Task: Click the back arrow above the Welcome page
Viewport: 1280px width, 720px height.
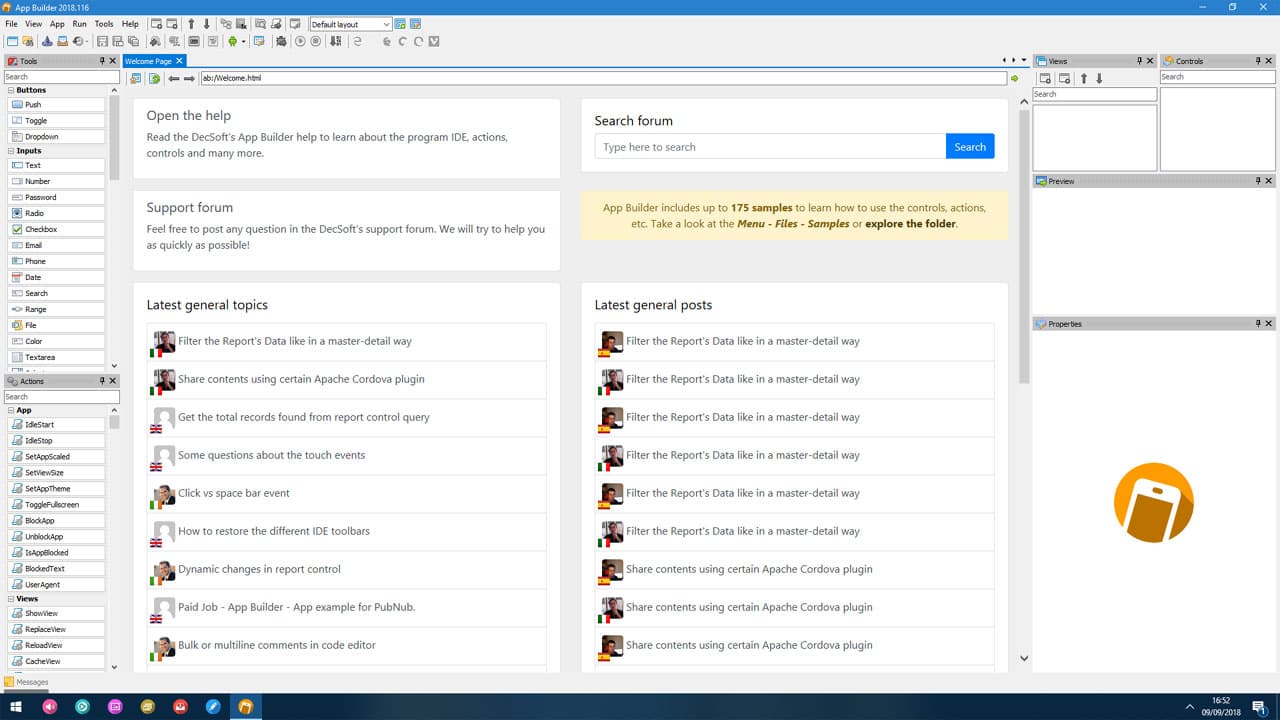Action: click(175, 78)
